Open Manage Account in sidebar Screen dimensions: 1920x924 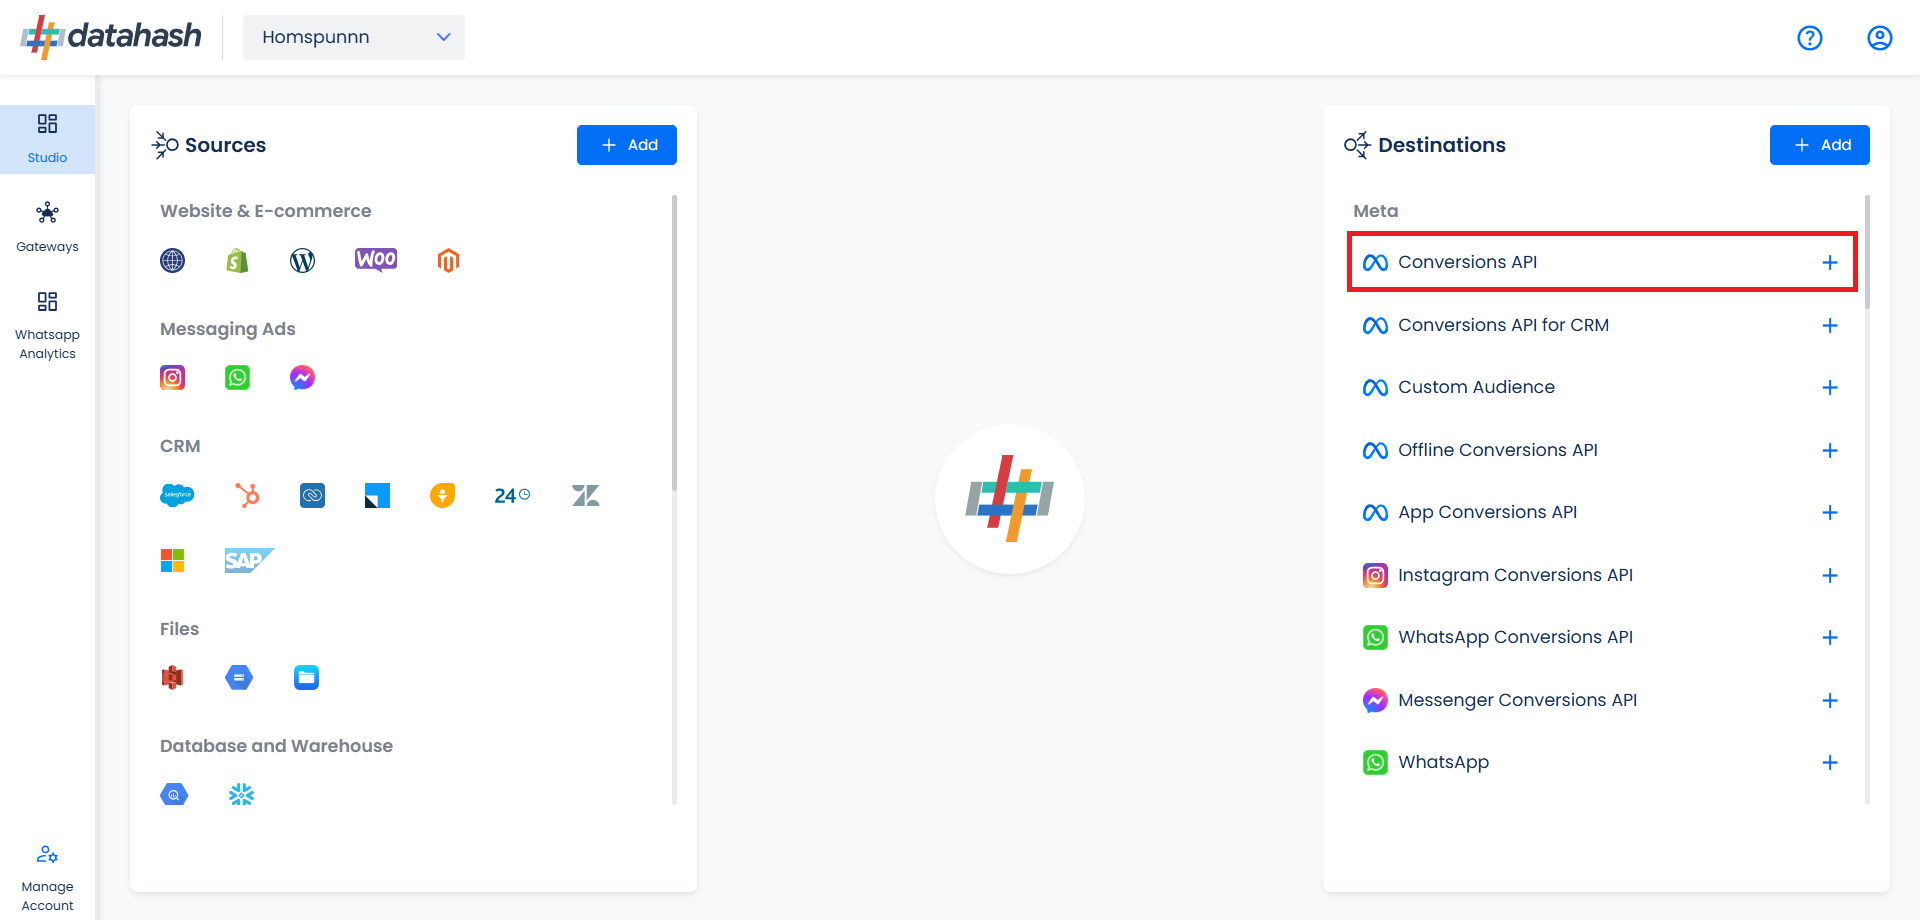click(x=47, y=878)
